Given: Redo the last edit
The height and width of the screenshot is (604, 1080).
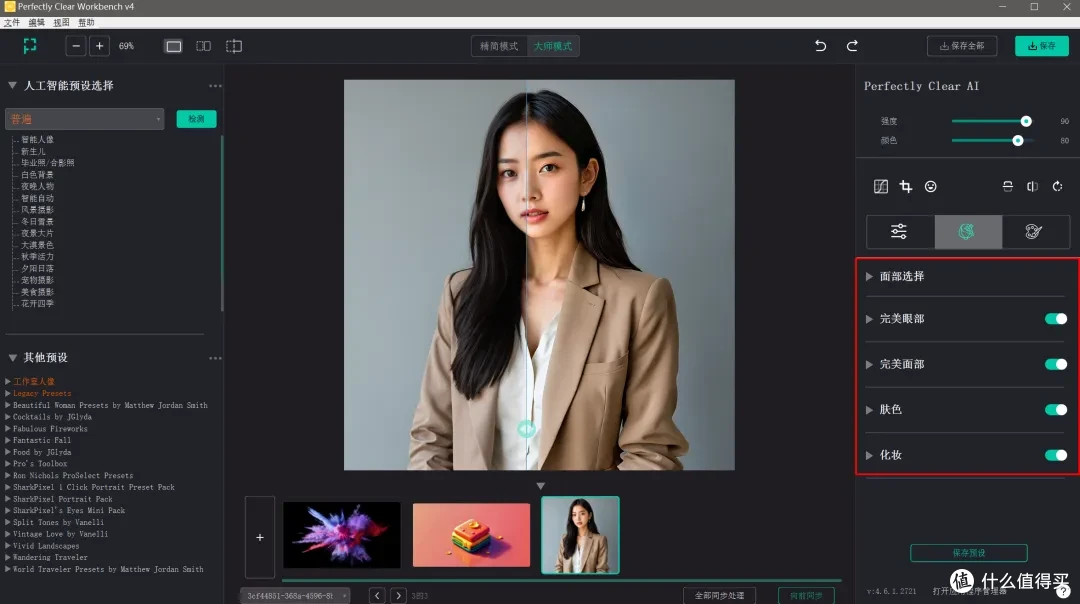Looking at the screenshot, I should [852, 46].
